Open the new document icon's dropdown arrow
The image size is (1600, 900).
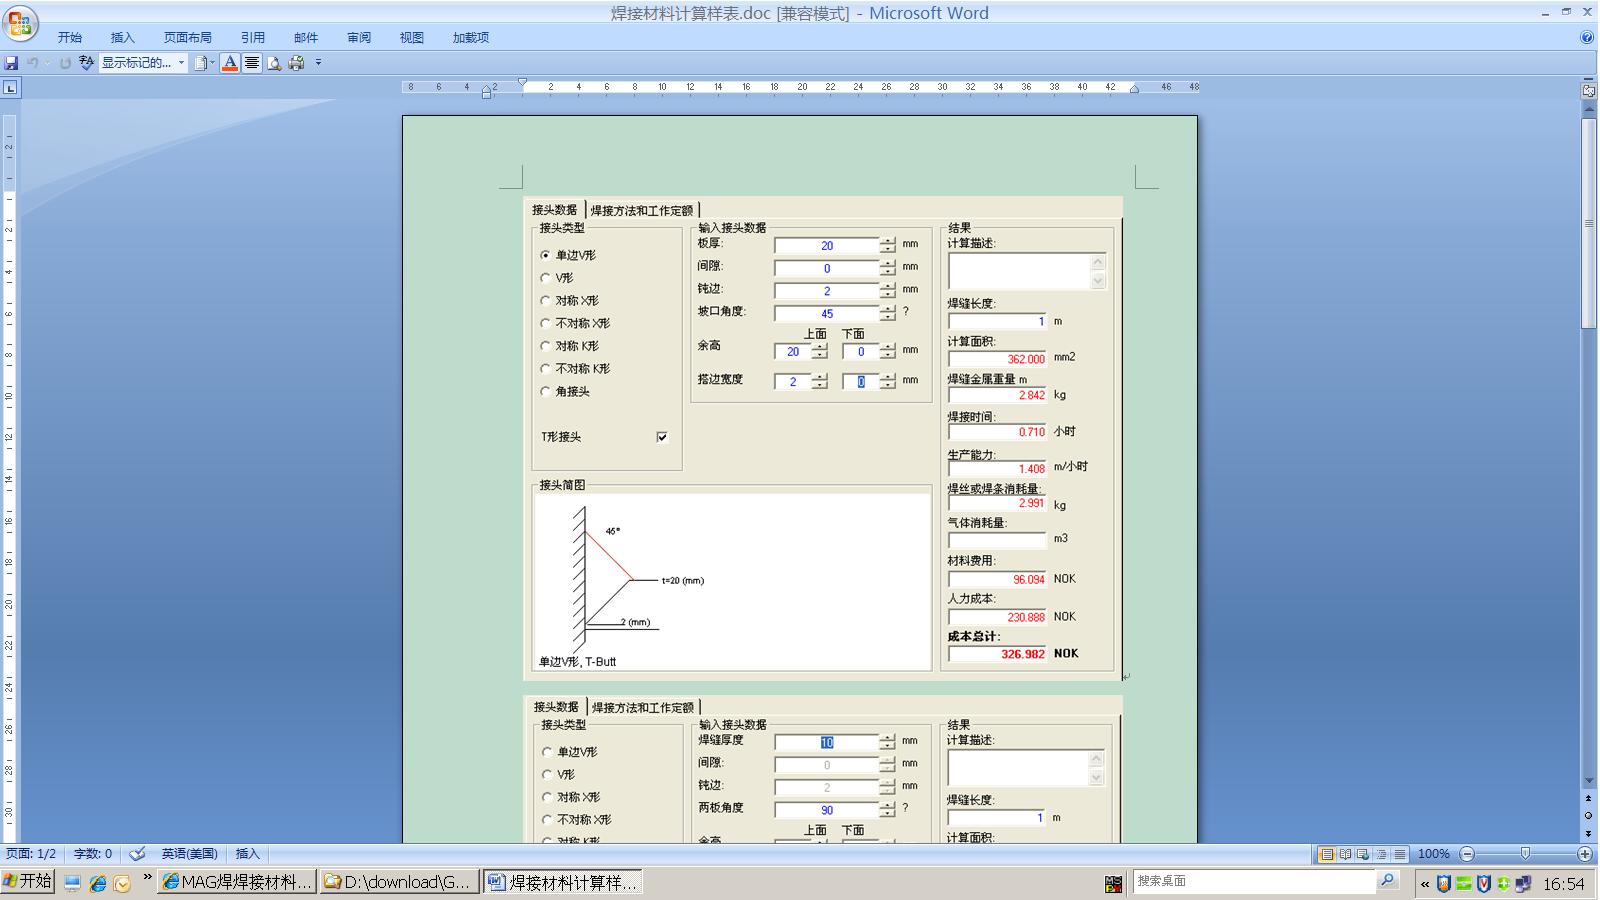point(212,63)
